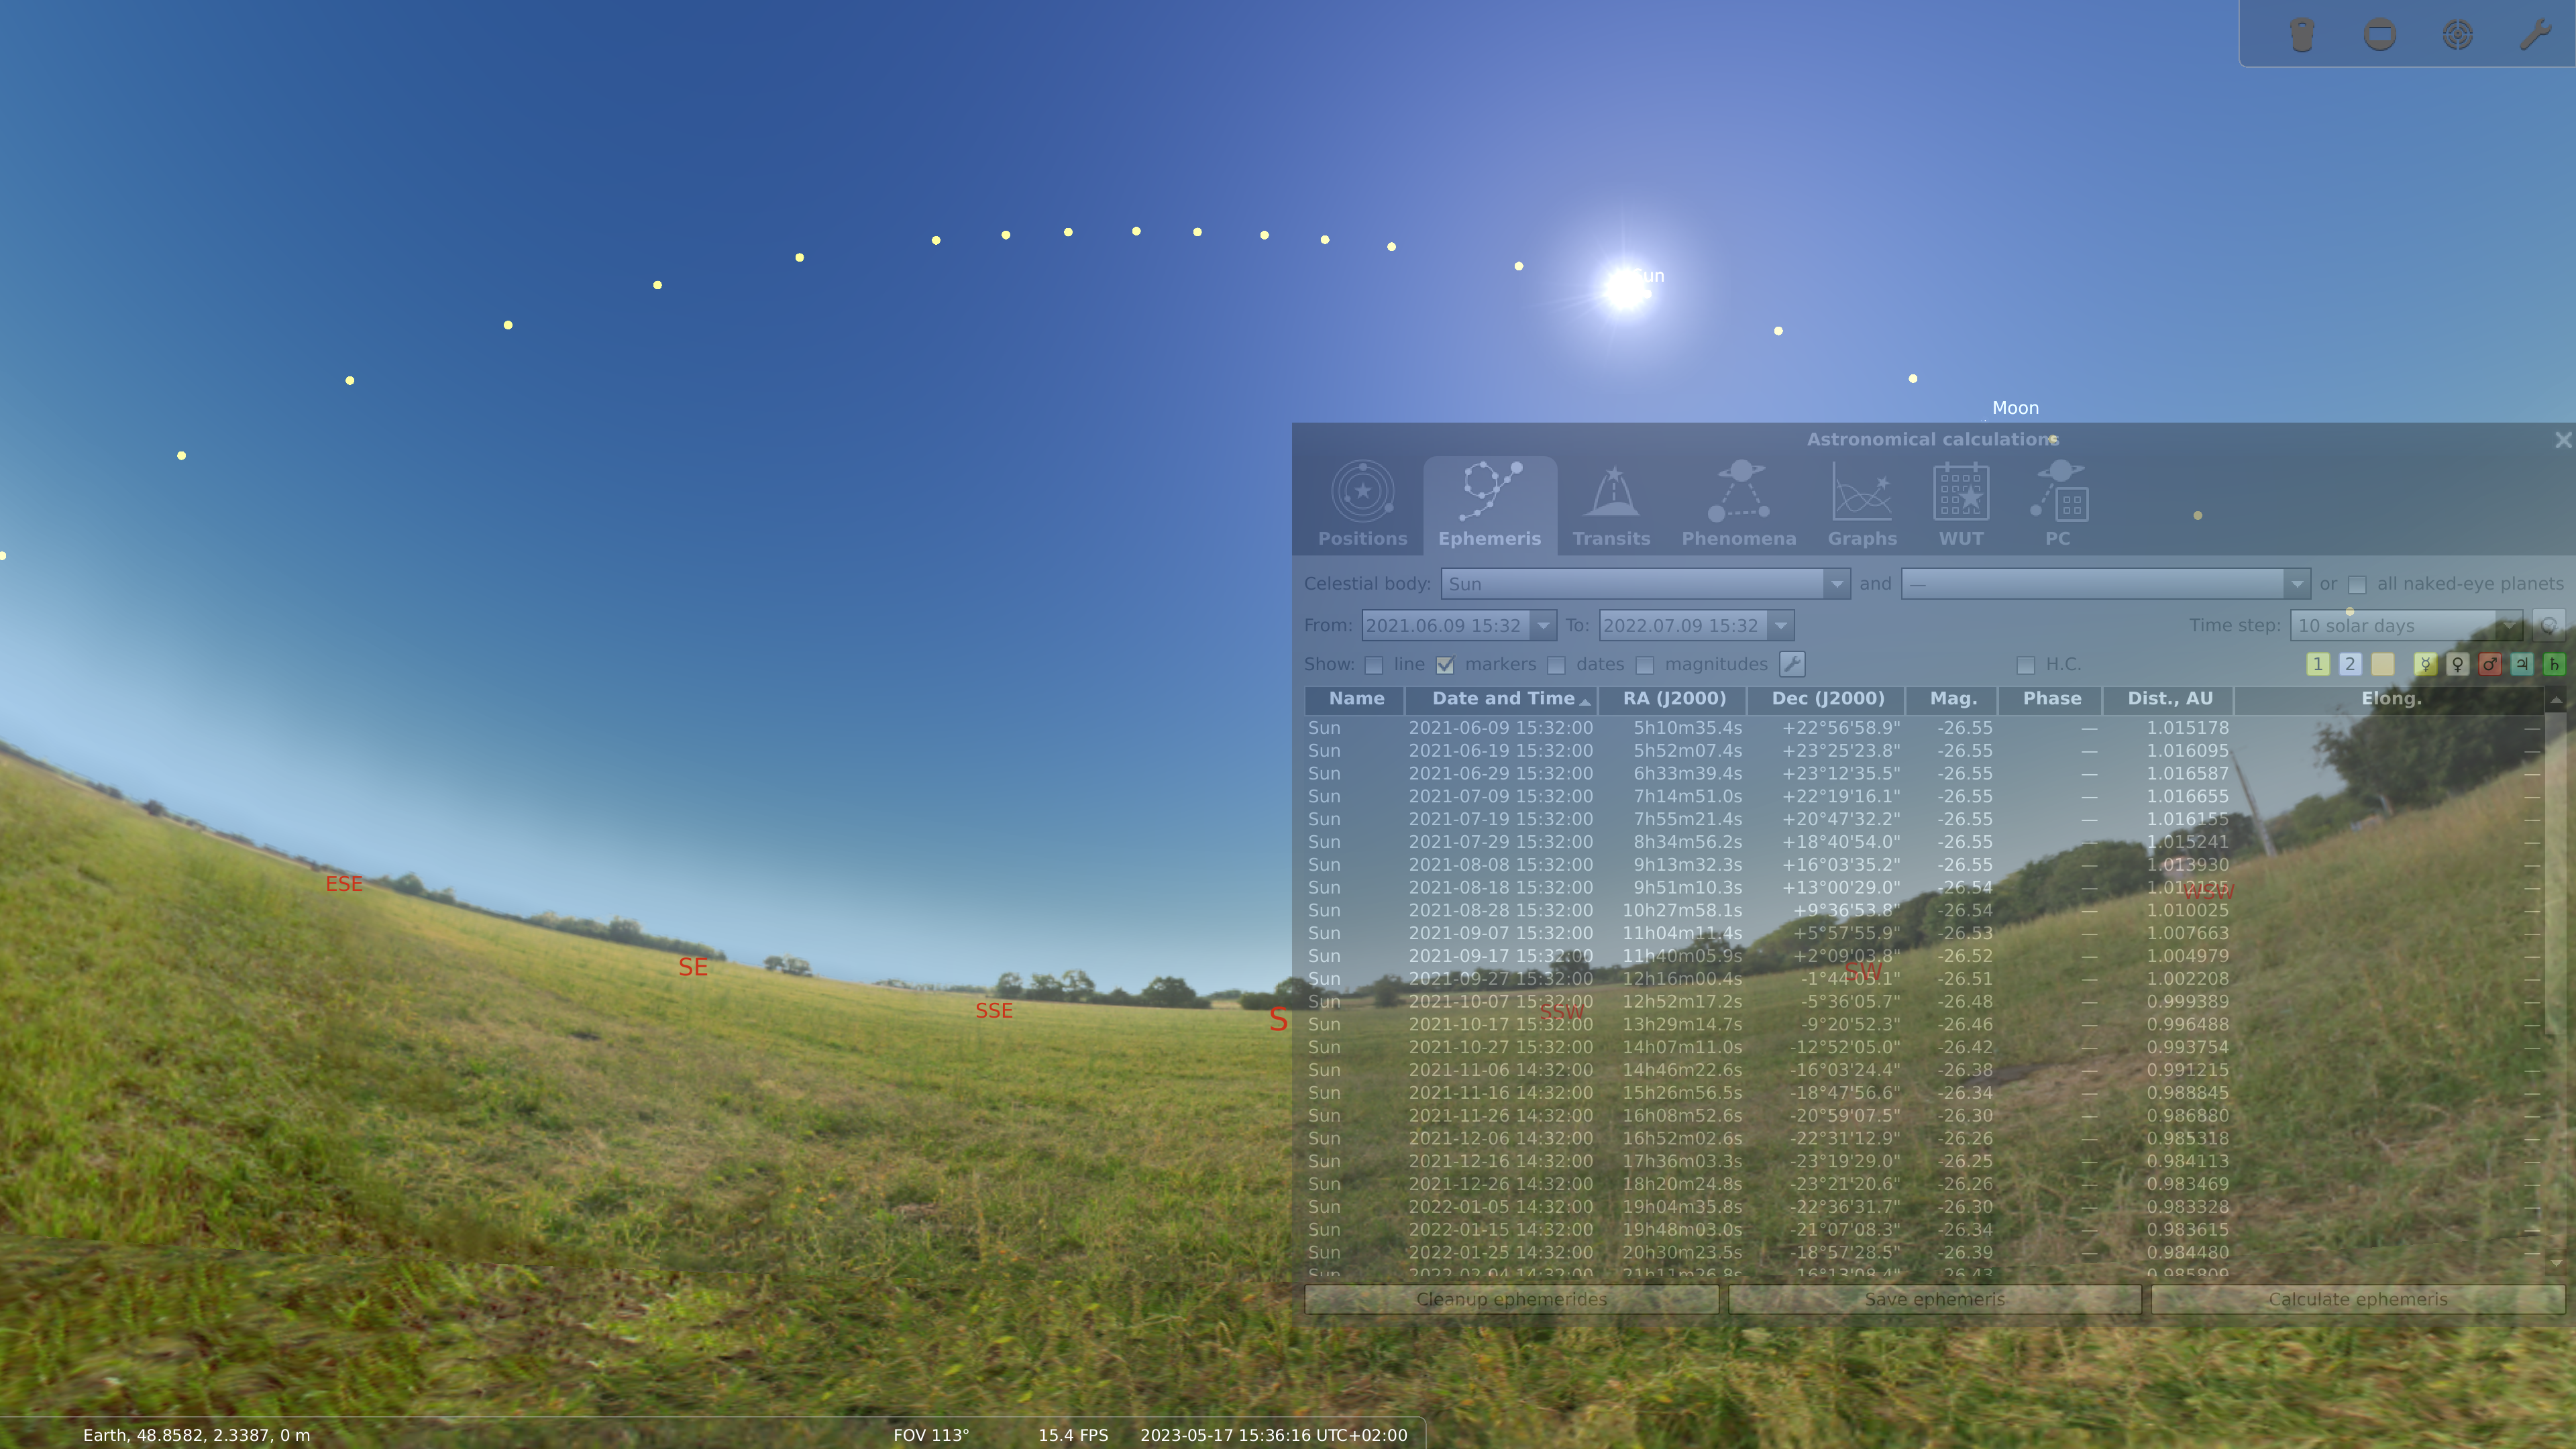Click the date-time 2023-05-17 15:36:16 in status bar

(x=1273, y=1435)
